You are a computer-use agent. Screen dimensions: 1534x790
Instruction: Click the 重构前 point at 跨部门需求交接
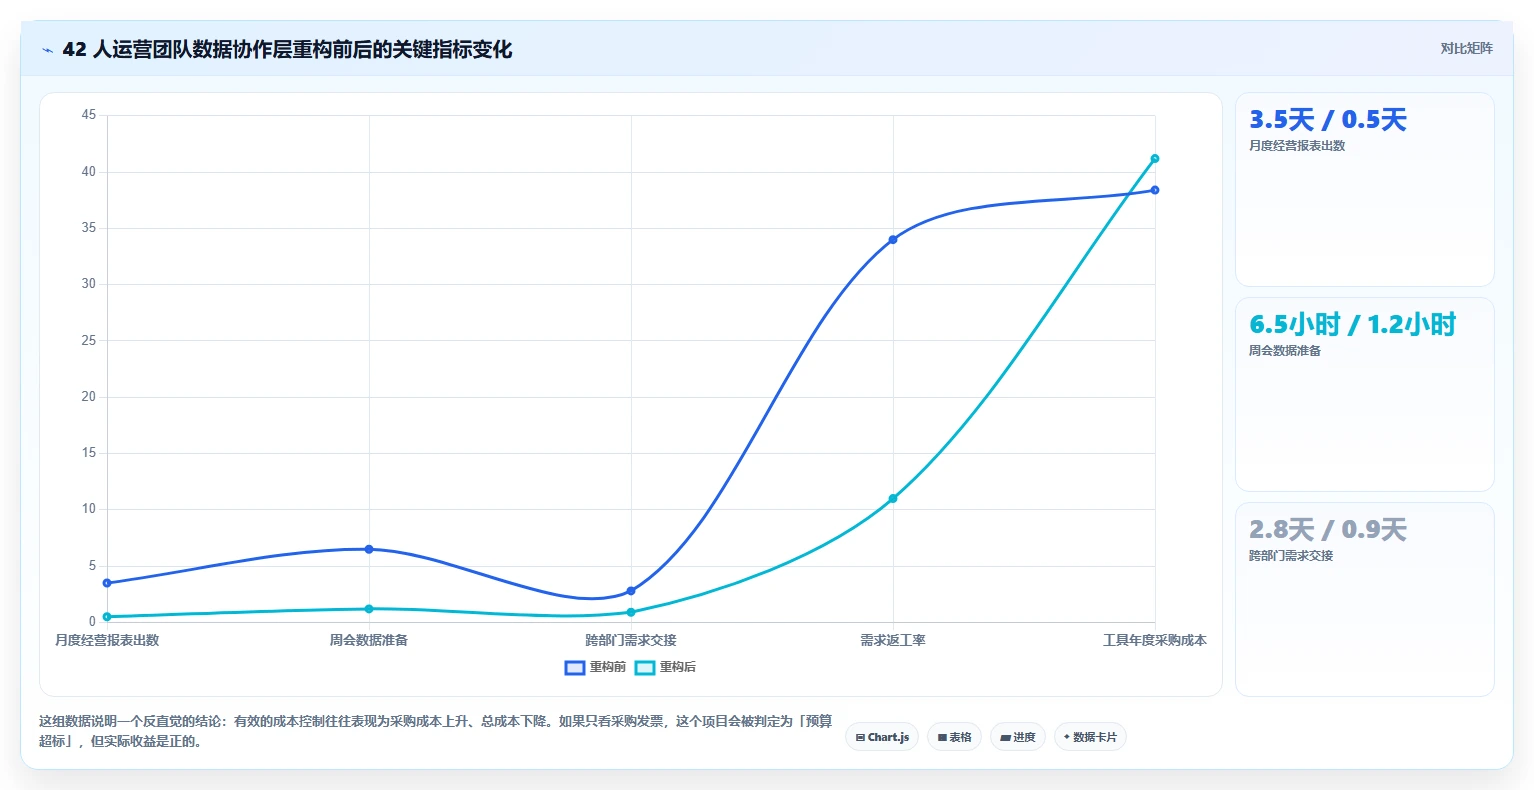(631, 591)
